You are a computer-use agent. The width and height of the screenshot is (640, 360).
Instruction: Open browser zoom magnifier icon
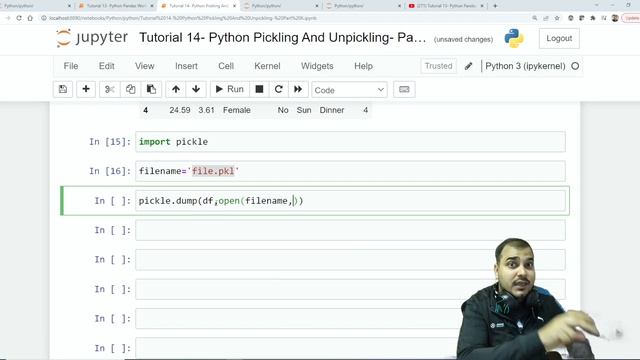pos(535,18)
